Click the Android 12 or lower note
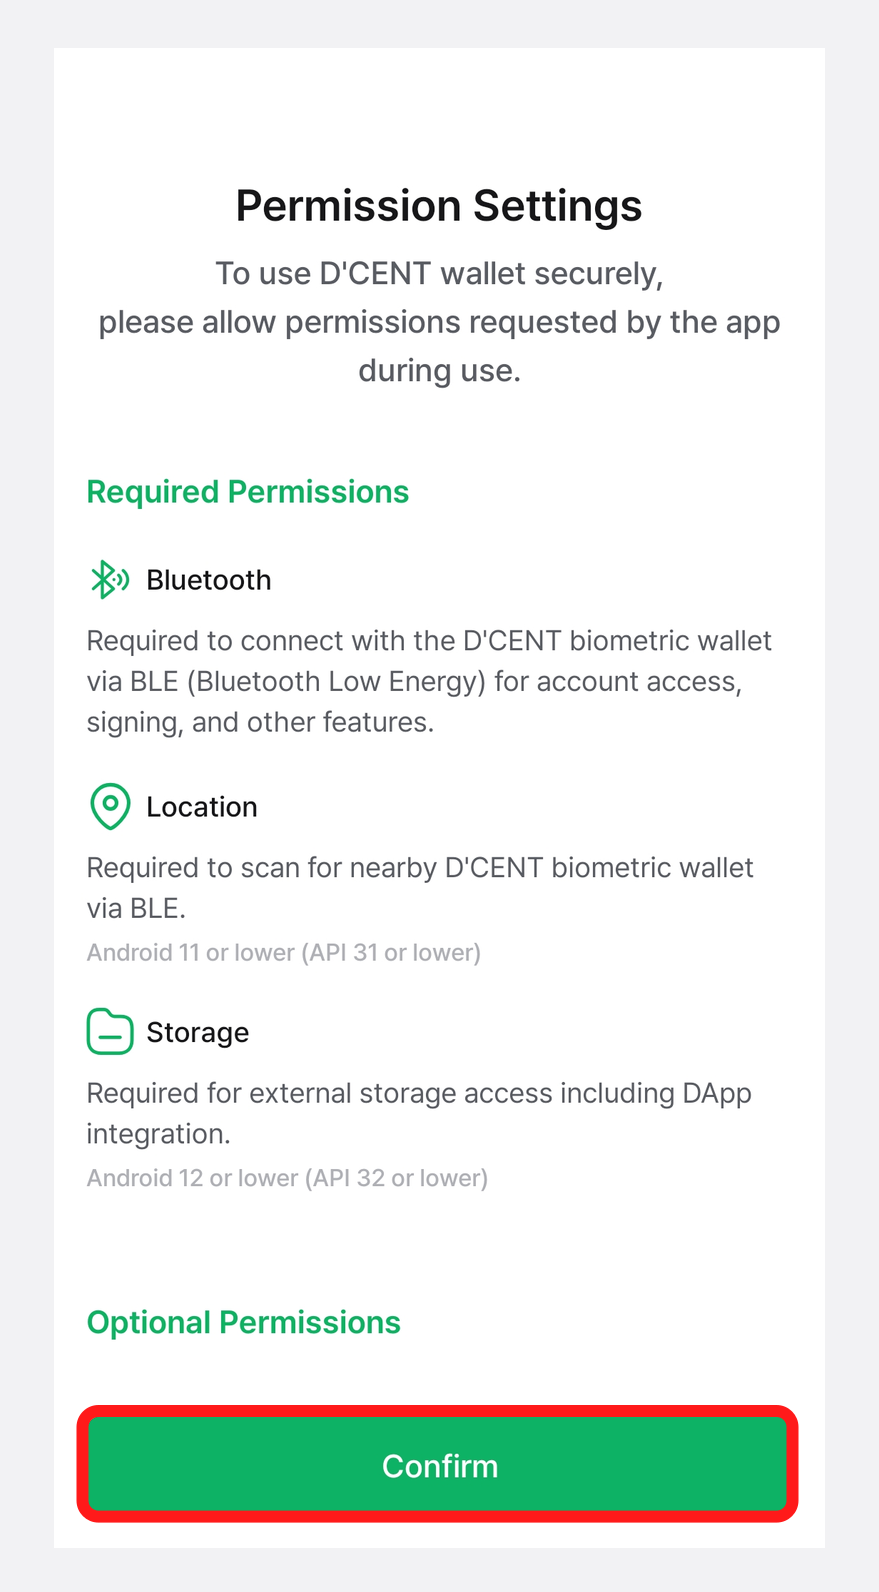 click(287, 1178)
